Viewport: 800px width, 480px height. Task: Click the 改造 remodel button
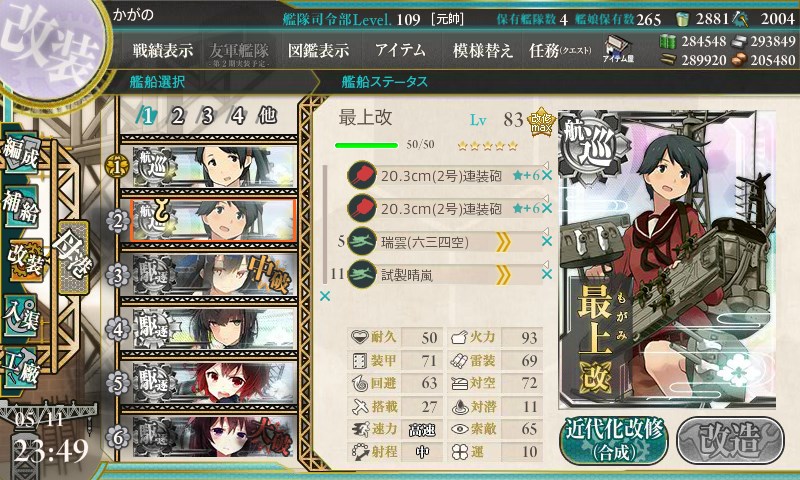[x=731, y=441]
